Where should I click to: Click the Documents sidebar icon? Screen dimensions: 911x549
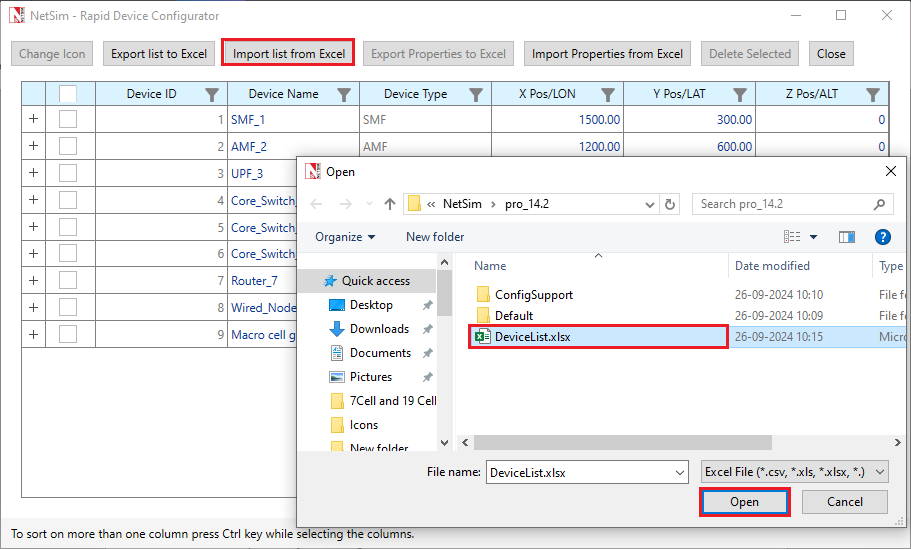[337, 353]
